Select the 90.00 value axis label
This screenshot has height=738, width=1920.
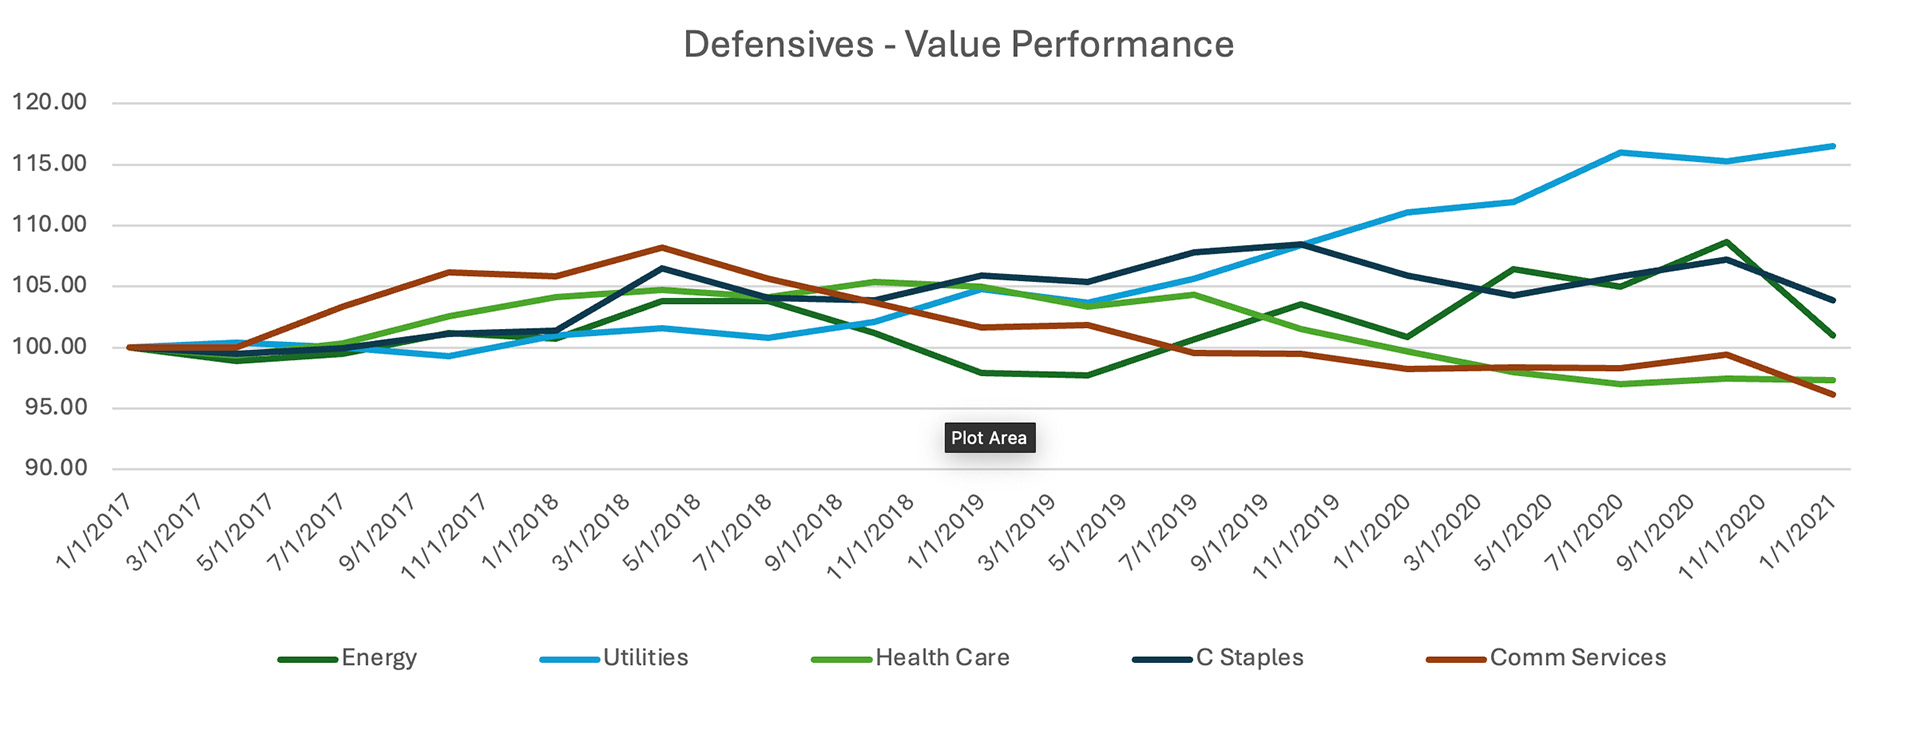(x=56, y=468)
